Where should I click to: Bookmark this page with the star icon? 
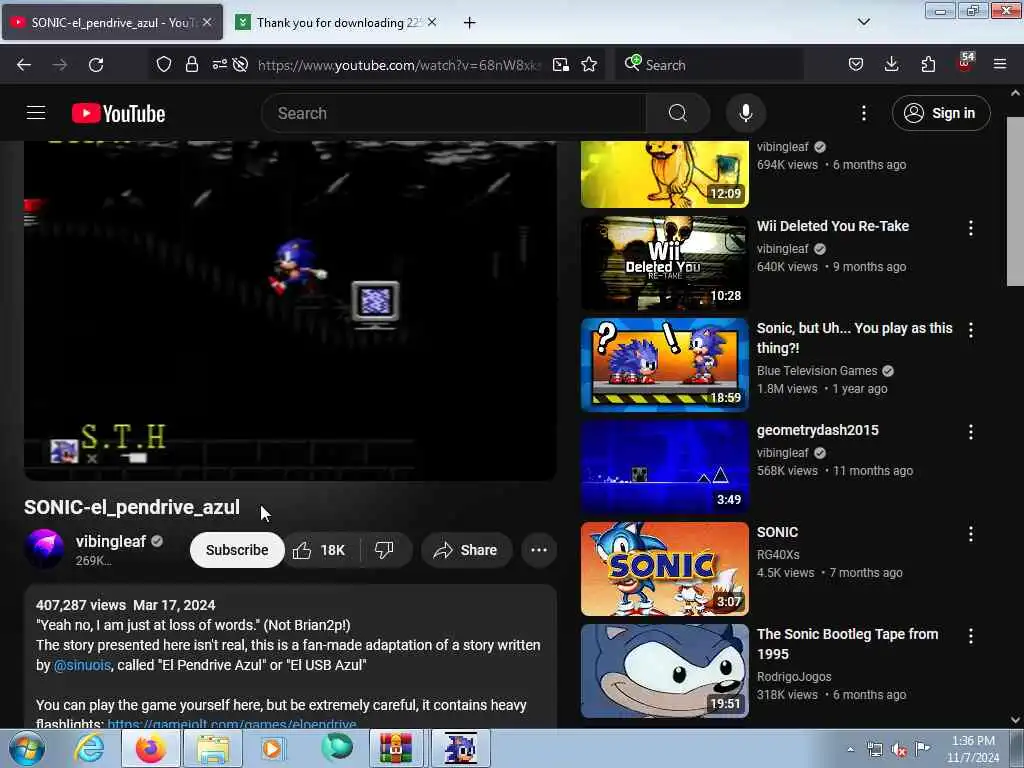[x=589, y=64]
